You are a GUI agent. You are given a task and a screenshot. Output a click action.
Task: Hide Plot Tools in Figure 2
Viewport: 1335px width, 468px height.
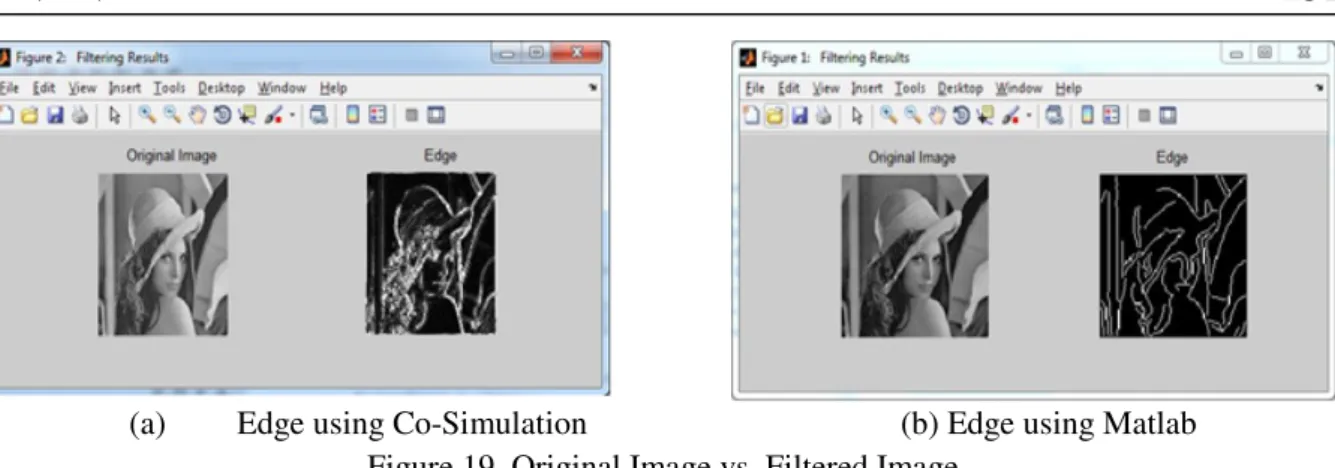[x=411, y=115]
